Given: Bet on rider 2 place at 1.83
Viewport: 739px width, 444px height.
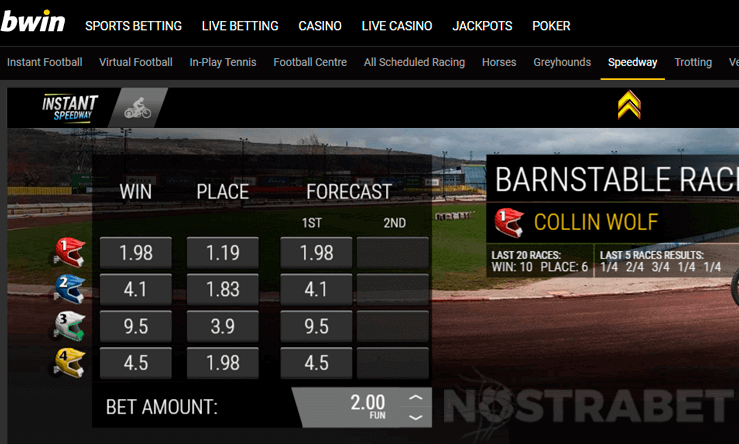Looking at the screenshot, I should (x=222, y=289).
